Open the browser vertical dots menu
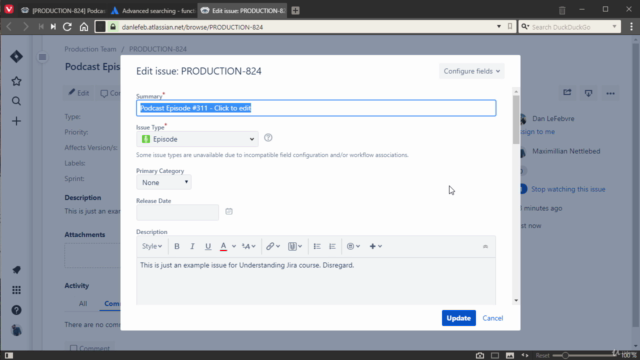This screenshot has width=640, height=360. point(631,27)
